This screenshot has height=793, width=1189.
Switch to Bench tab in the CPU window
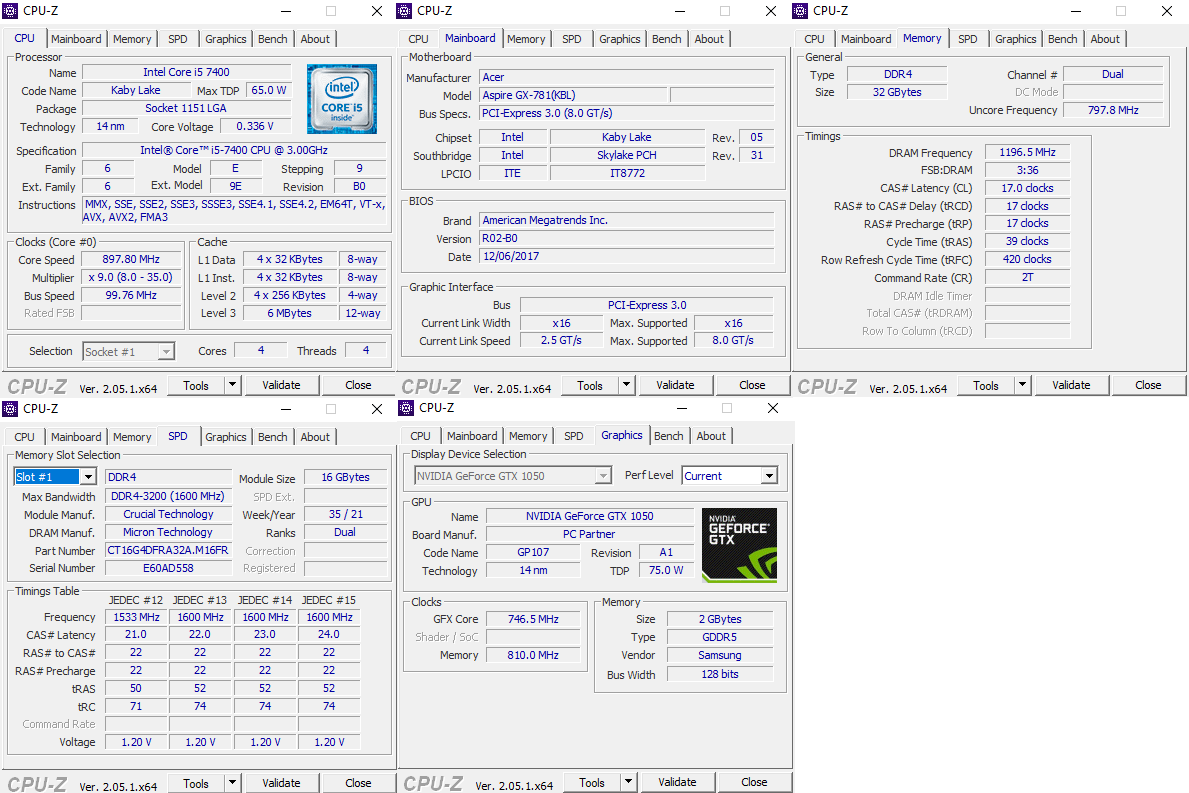point(272,39)
